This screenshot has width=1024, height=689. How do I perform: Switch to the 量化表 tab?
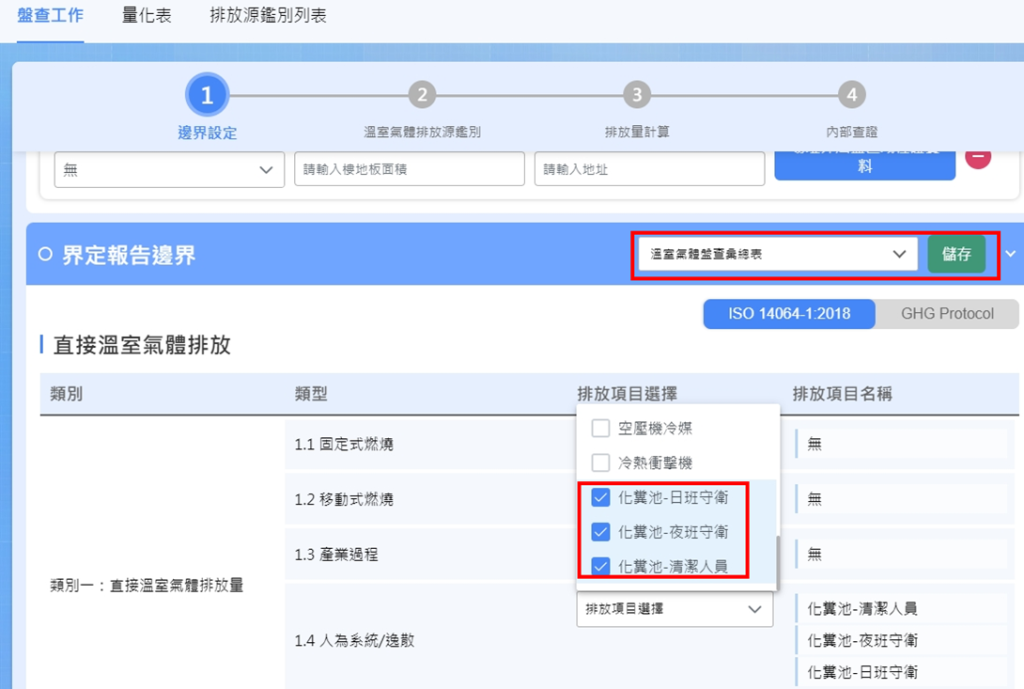coord(147,16)
